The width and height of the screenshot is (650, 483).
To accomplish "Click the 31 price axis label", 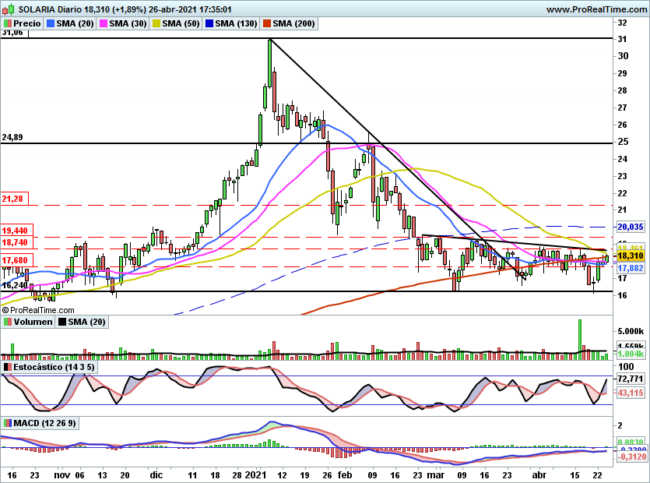I will [x=623, y=39].
